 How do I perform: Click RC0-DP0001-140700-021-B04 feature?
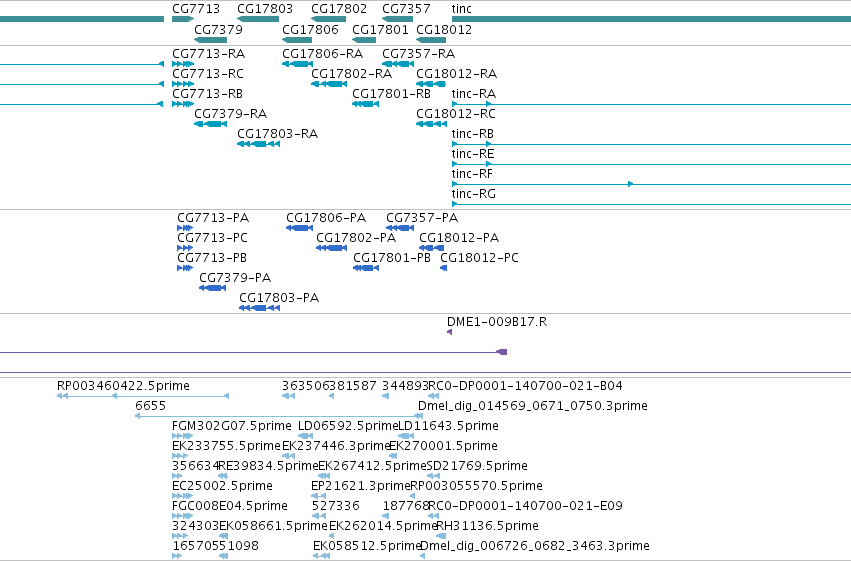[x=433, y=396]
